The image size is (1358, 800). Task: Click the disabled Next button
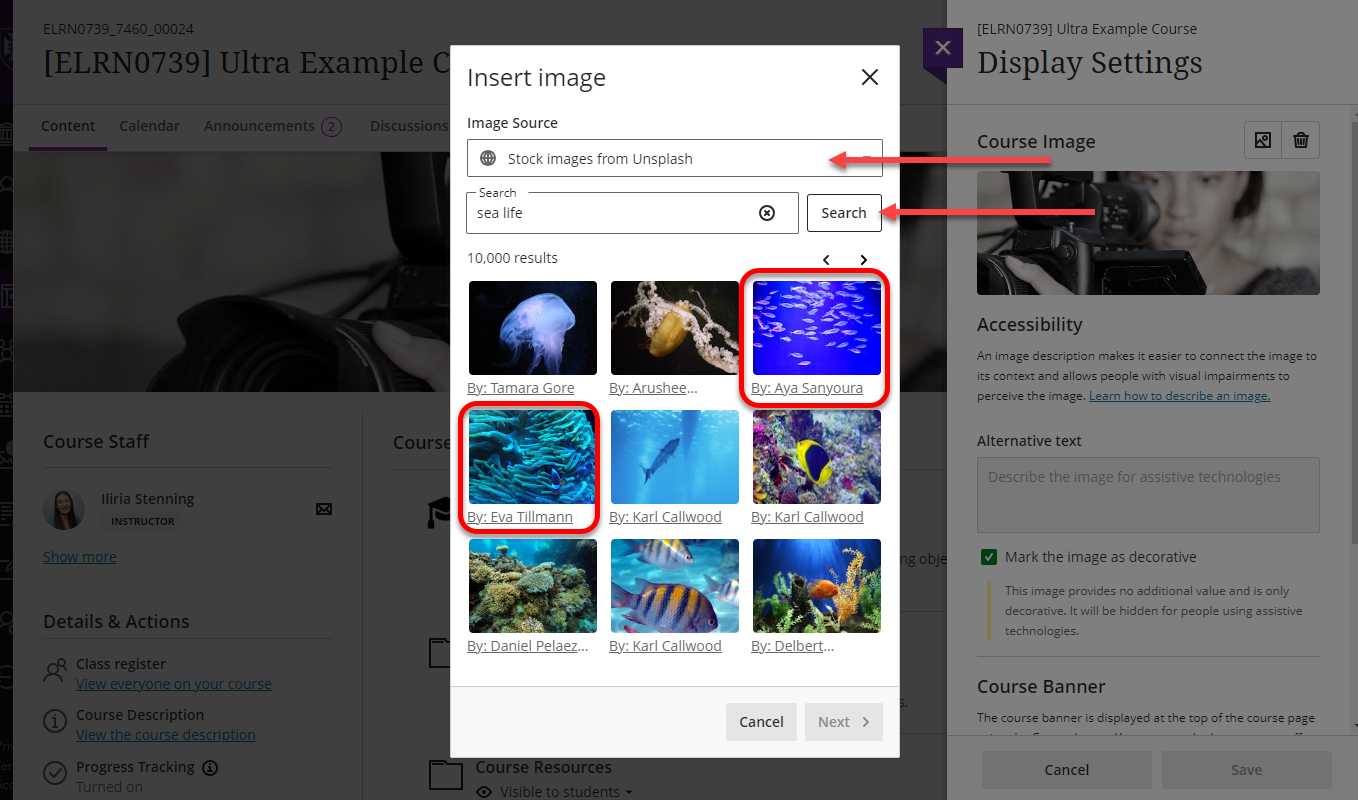coord(844,722)
